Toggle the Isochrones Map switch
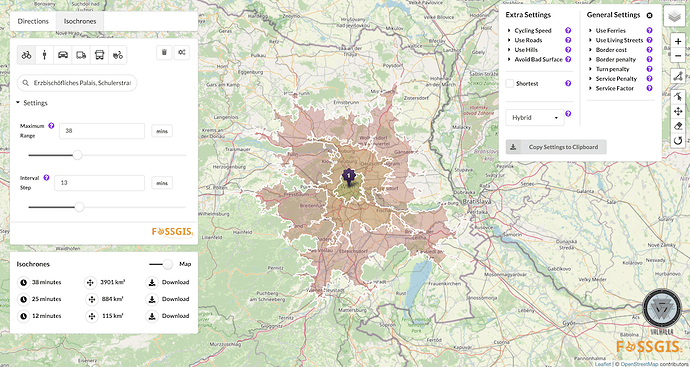690x367 pixels. pyautogui.click(x=161, y=264)
